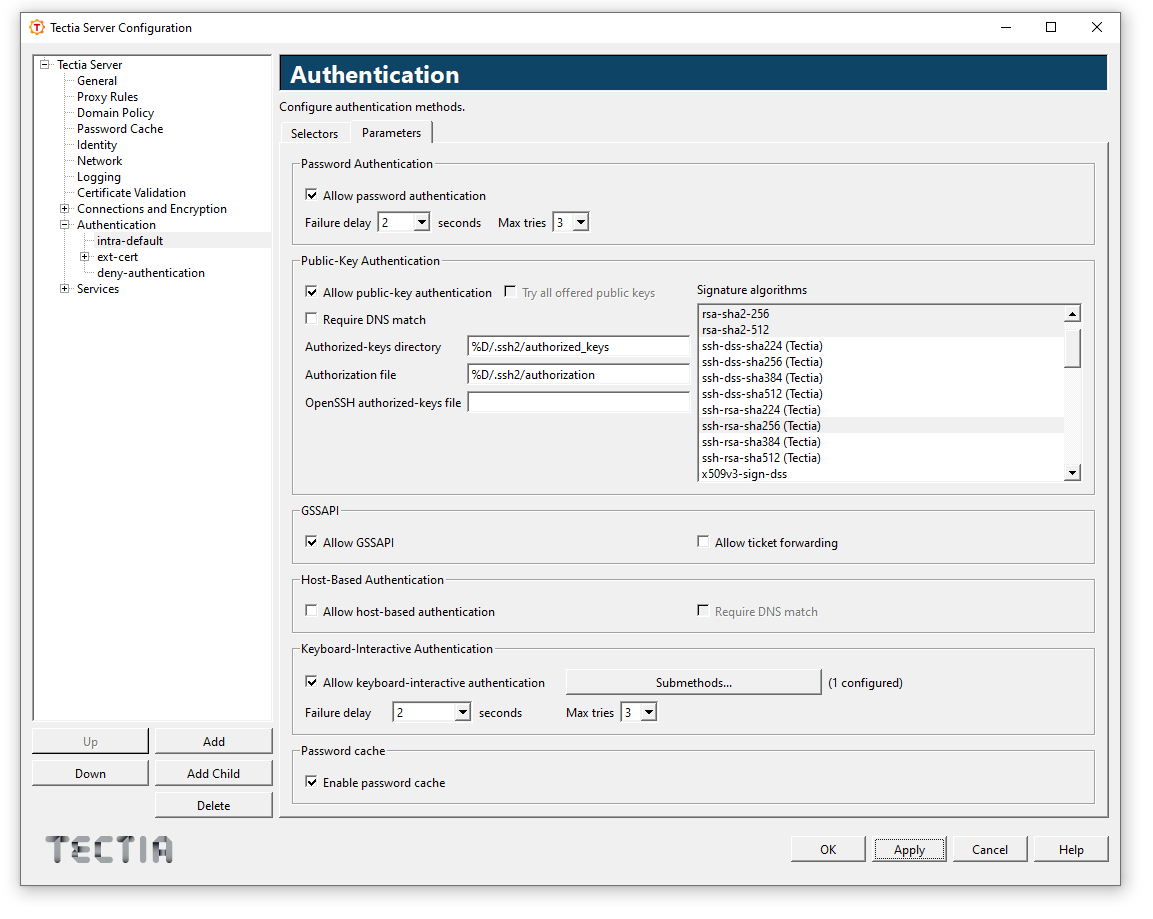This screenshot has width=1153, height=919.
Task: Click the OpenSSH authorized-keys file field
Action: click(x=579, y=402)
